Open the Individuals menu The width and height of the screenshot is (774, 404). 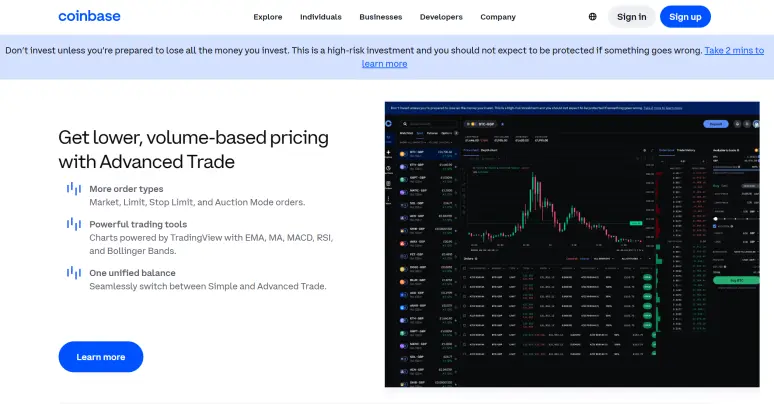coord(321,17)
